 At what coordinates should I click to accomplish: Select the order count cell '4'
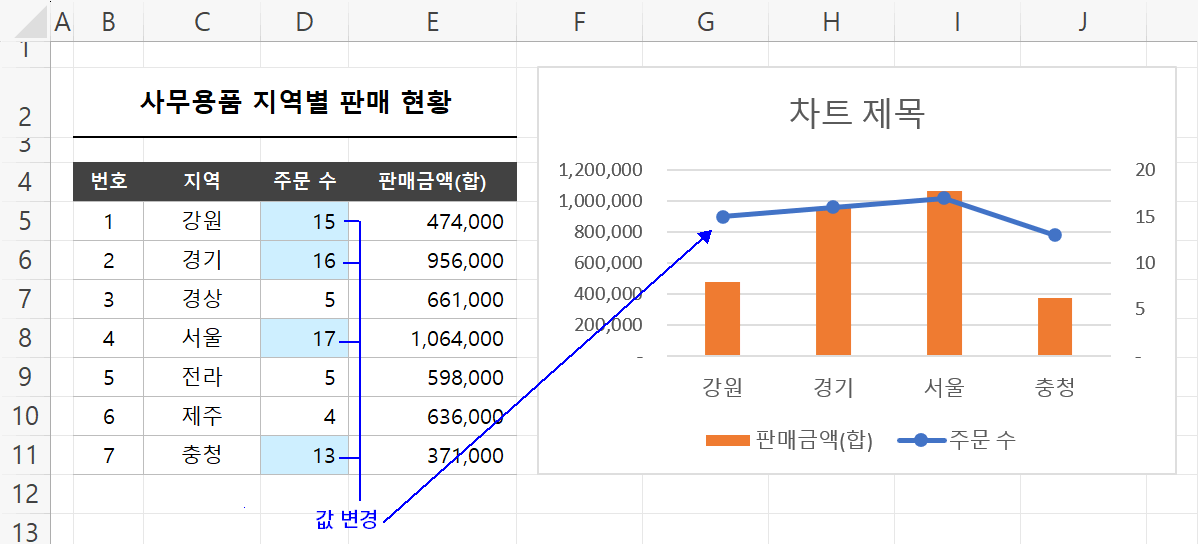click(304, 416)
